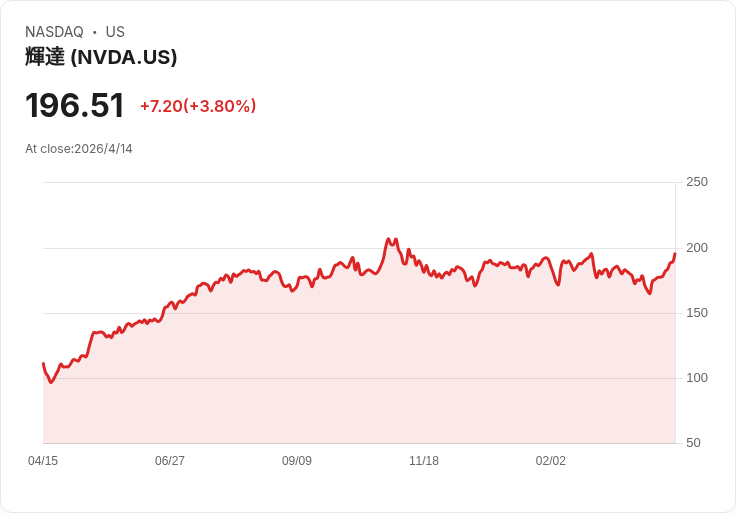Open the 輝達 (NVDA.US) stock title
This screenshot has height=513, width=736.
tap(101, 57)
